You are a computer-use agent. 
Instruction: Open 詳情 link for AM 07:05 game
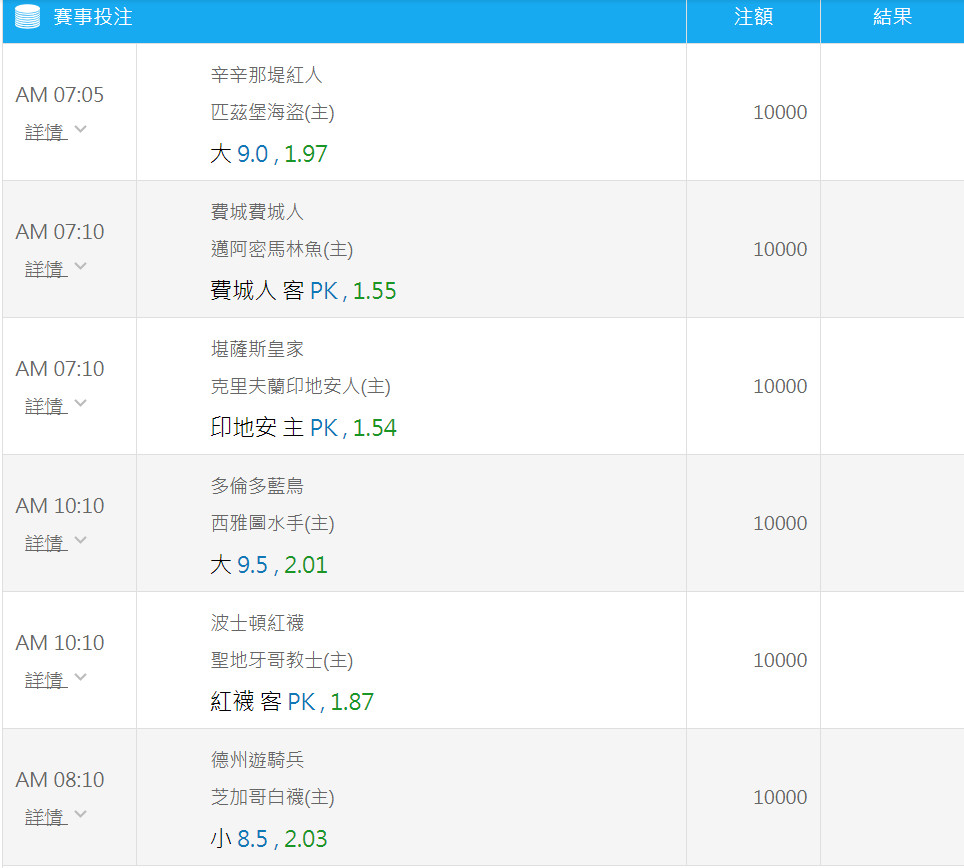(x=45, y=132)
